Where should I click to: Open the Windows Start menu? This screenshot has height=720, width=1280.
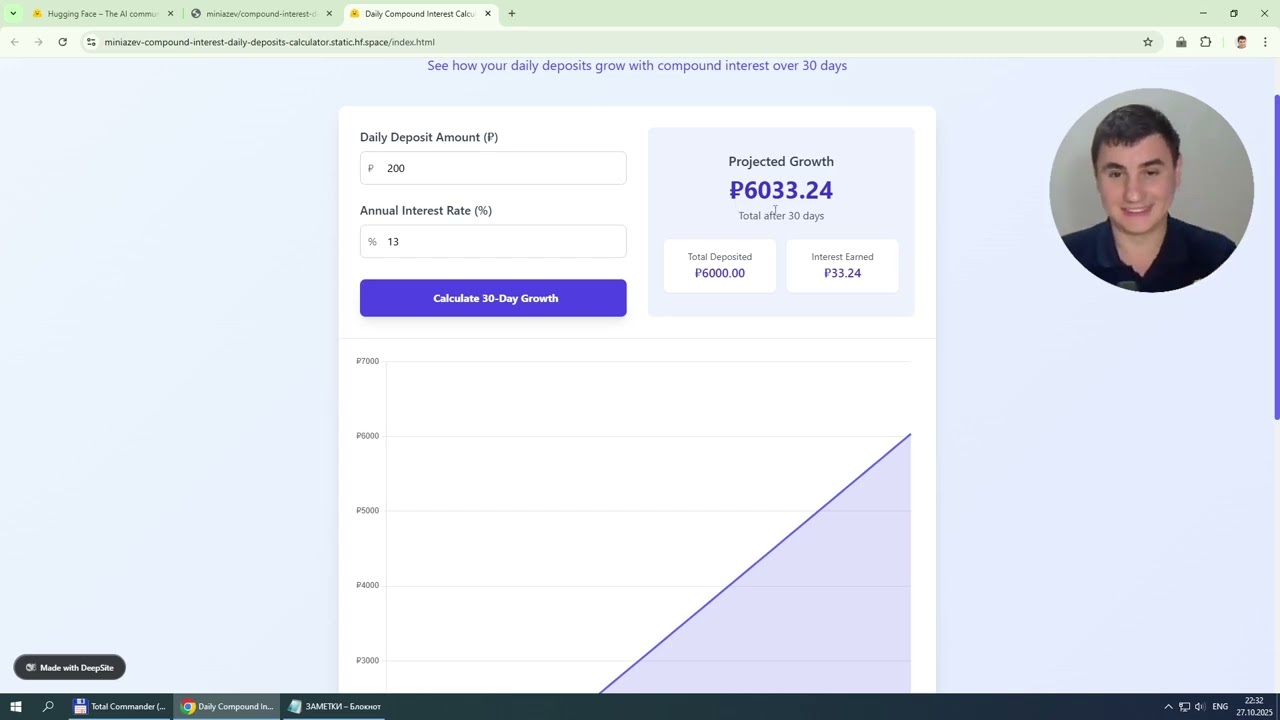pyautogui.click(x=16, y=706)
